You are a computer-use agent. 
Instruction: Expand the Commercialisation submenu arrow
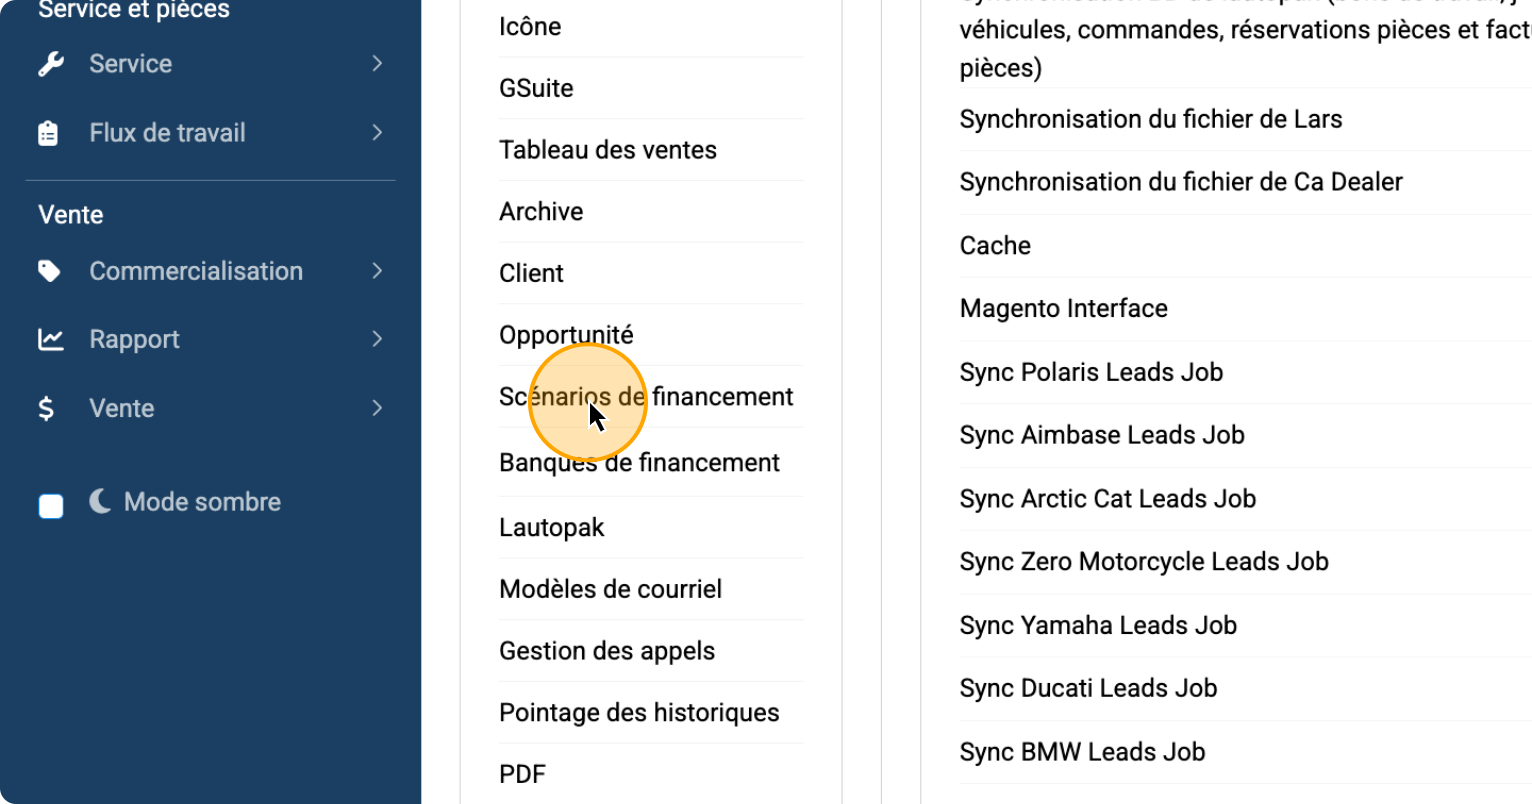[x=377, y=271]
